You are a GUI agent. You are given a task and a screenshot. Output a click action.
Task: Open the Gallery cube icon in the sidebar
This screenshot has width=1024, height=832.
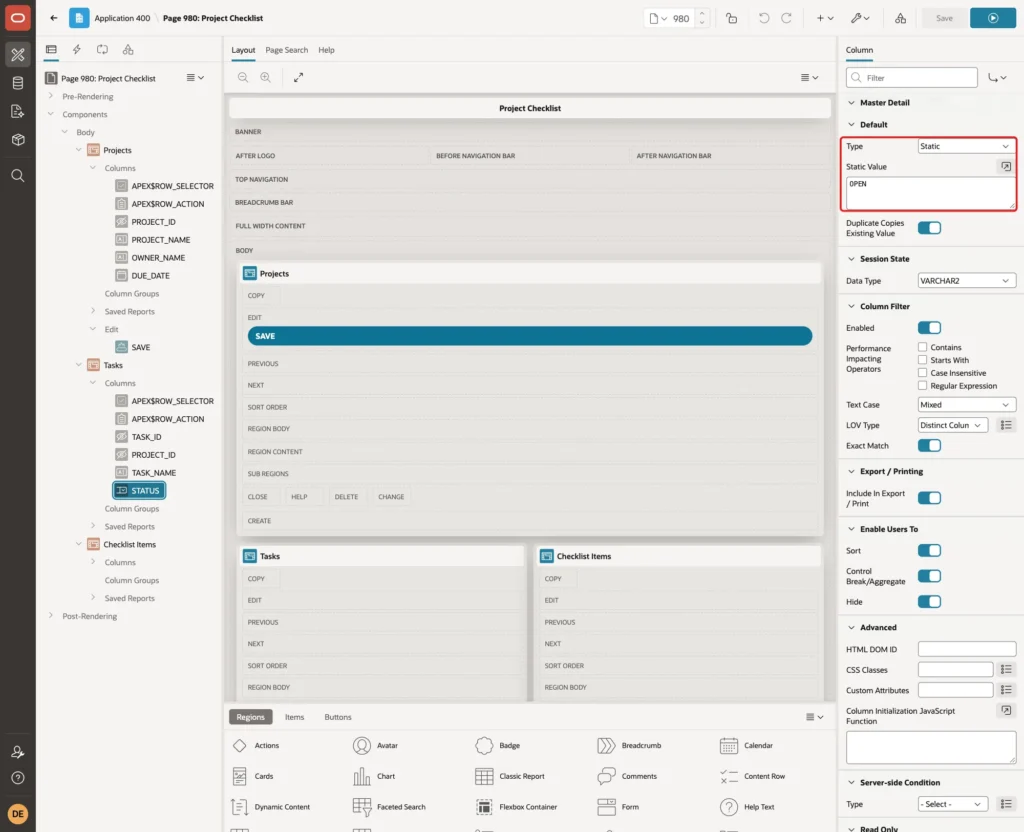tap(18, 139)
